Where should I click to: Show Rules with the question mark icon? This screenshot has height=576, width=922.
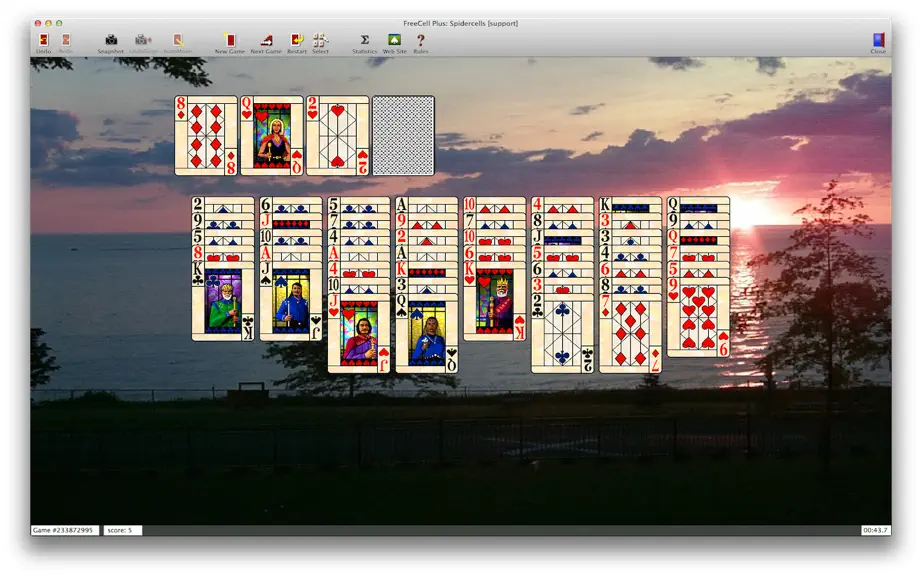pyautogui.click(x=420, y=43)
